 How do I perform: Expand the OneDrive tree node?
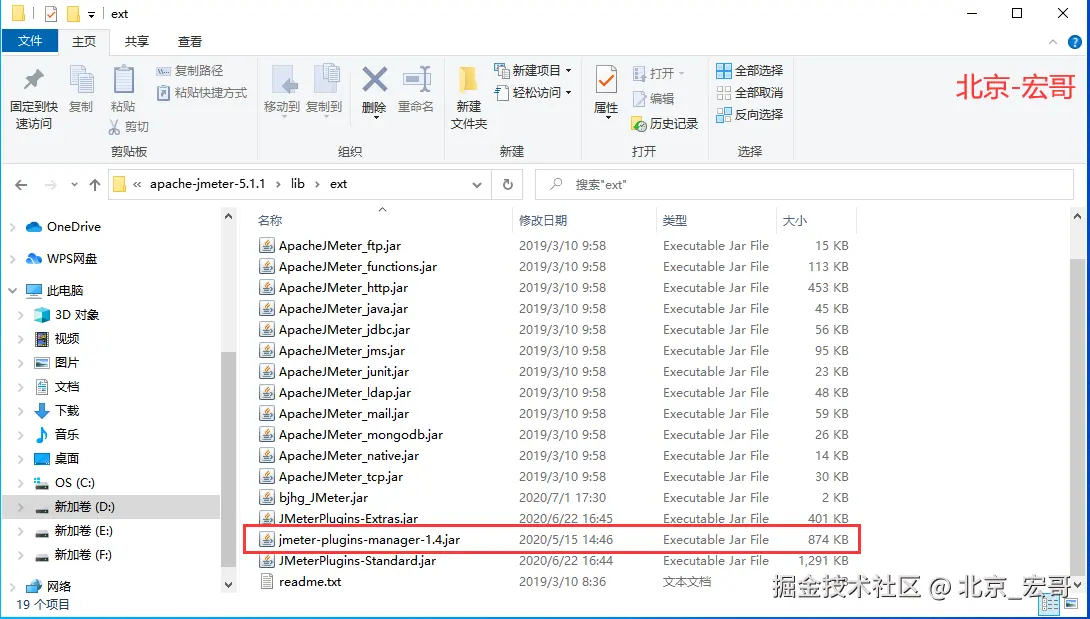tap(13, 227)
